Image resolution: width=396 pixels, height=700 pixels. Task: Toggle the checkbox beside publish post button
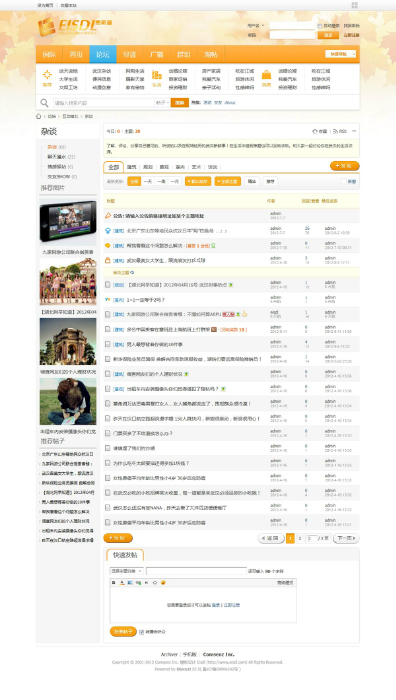142,632
